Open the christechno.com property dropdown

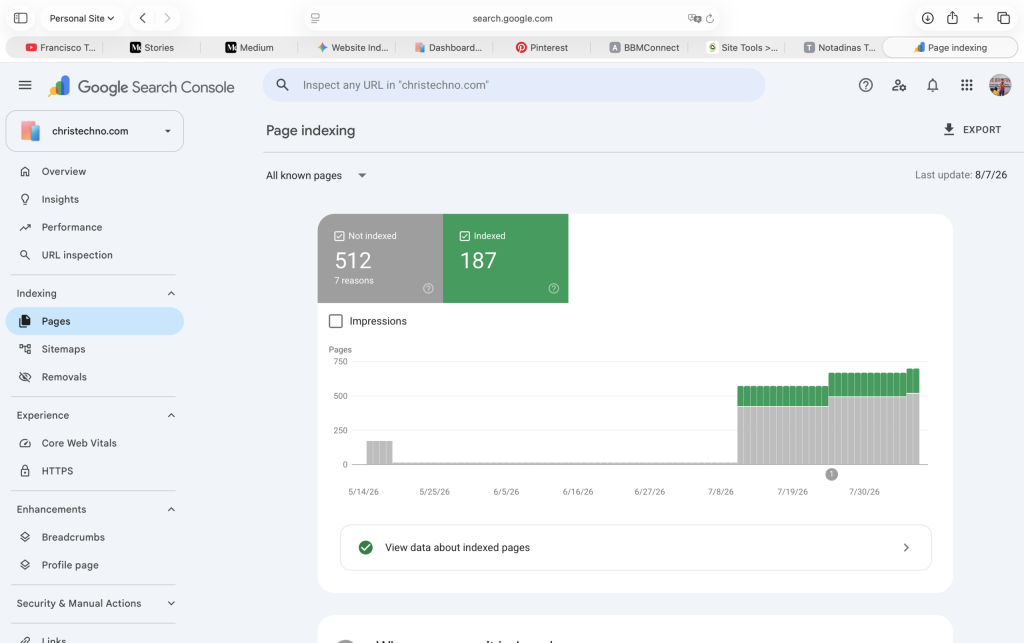tap(95, 131)
